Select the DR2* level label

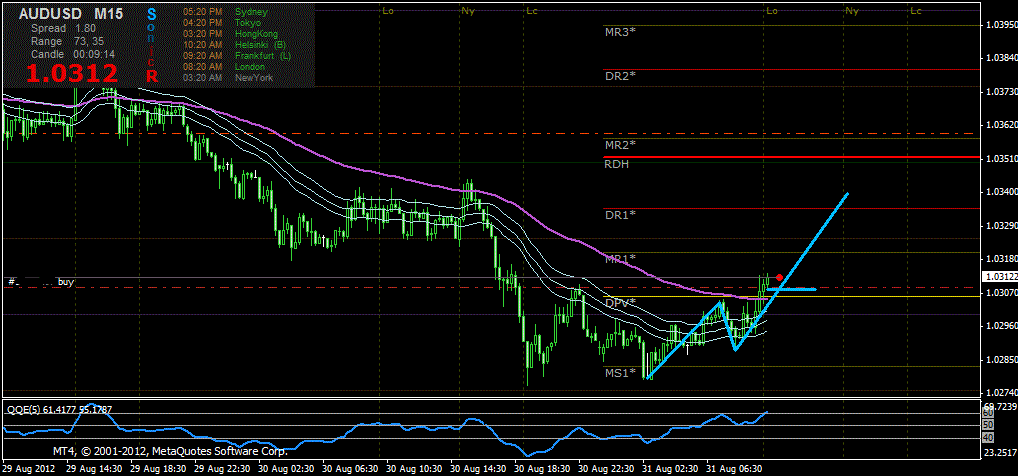pyautogui.click(x=620, y=76)
